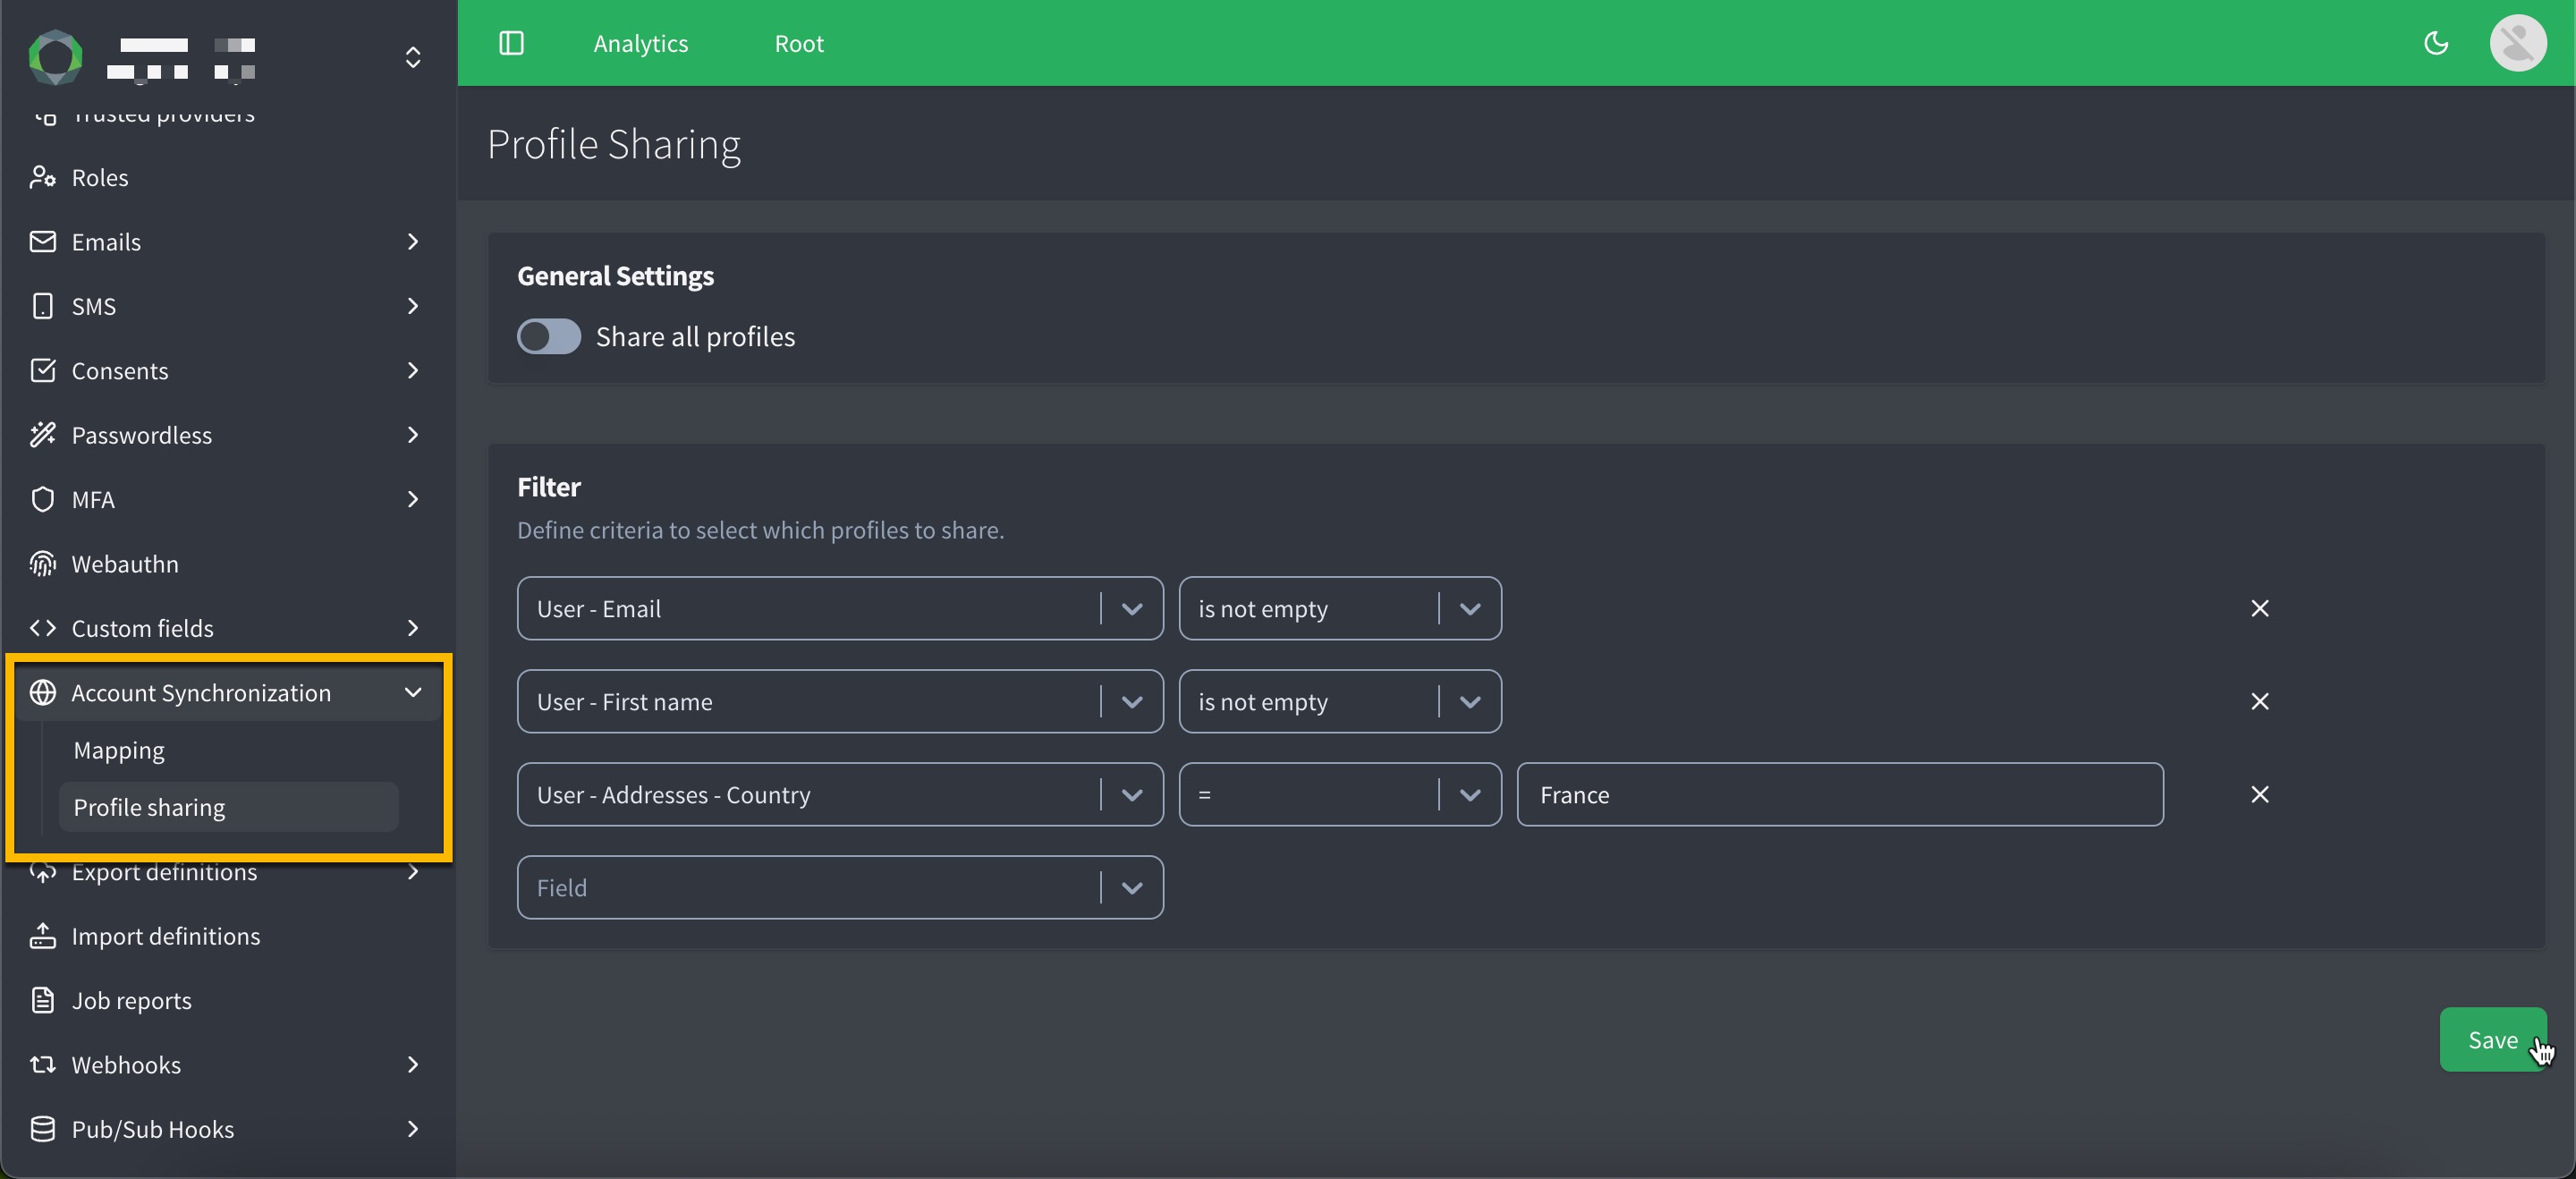Collapse the Account Synchronization section

coord(412,692)
